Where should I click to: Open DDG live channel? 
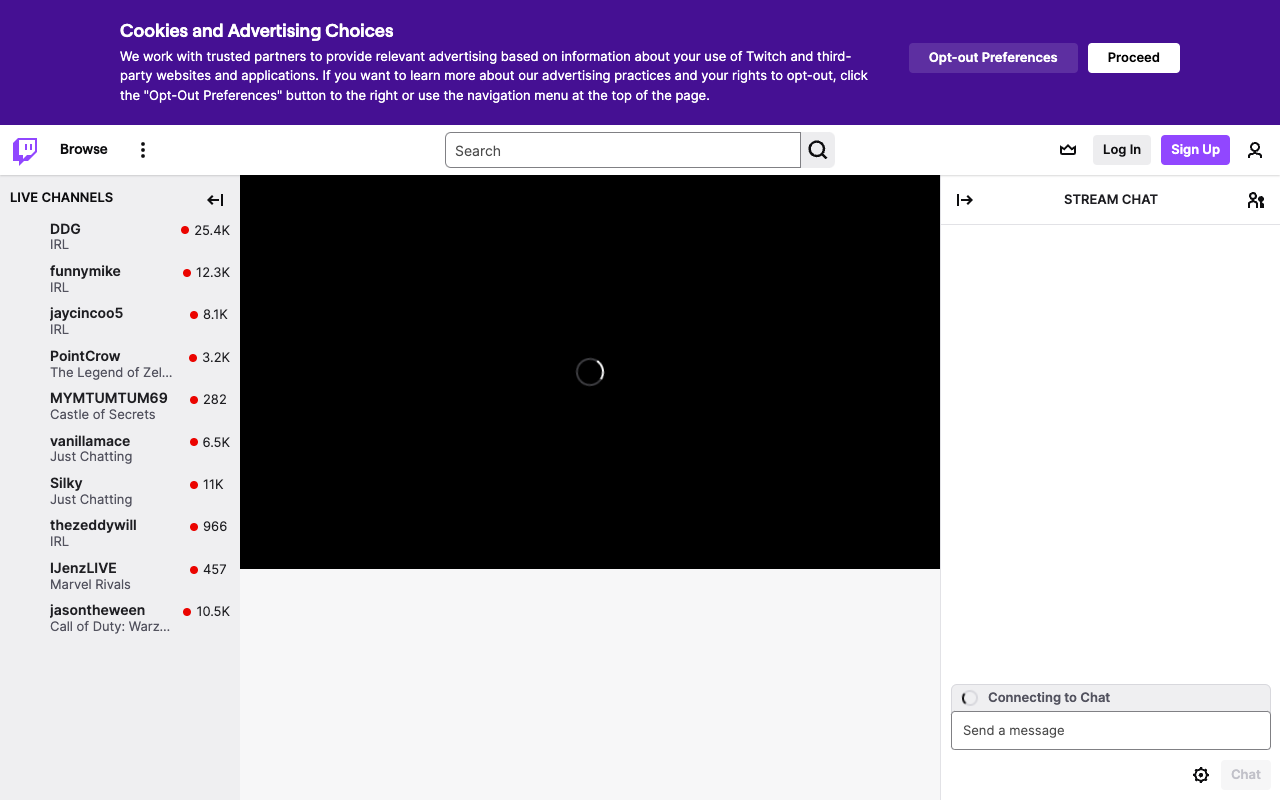pos(120,236)
